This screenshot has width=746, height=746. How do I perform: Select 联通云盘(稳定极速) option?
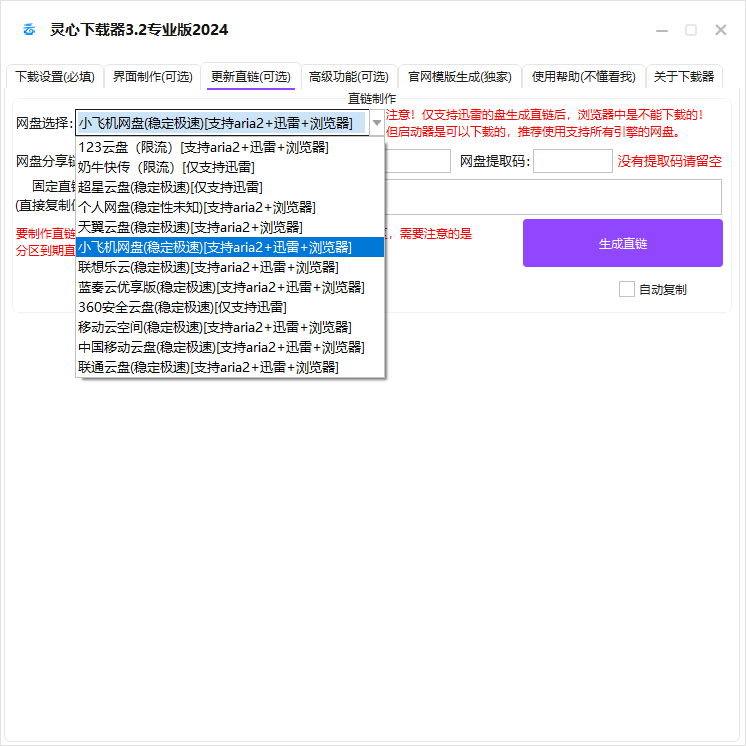(208, 367)
